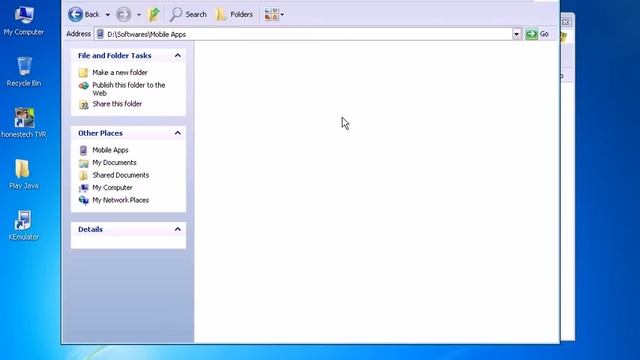Open the Search toolbar button
Image resolution: width=640 pixels, height=360 pixels.
coord(188,14)
